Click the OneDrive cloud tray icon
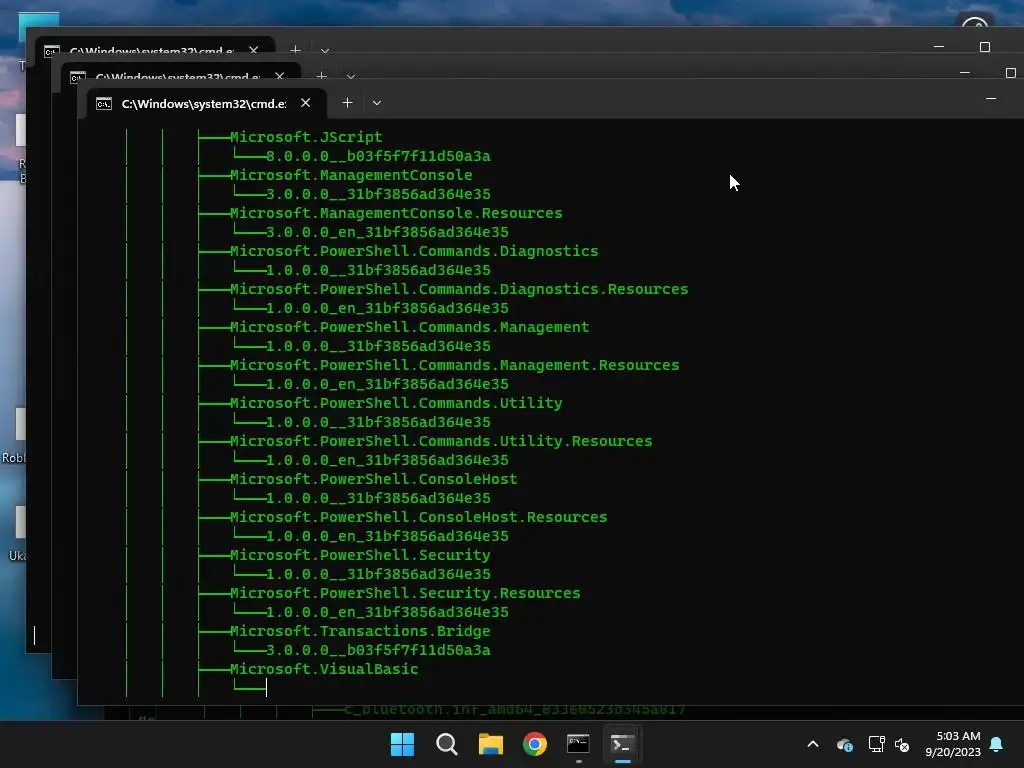Image resolution: width=1024 pixels, height=768 pixels. (844, 744)
